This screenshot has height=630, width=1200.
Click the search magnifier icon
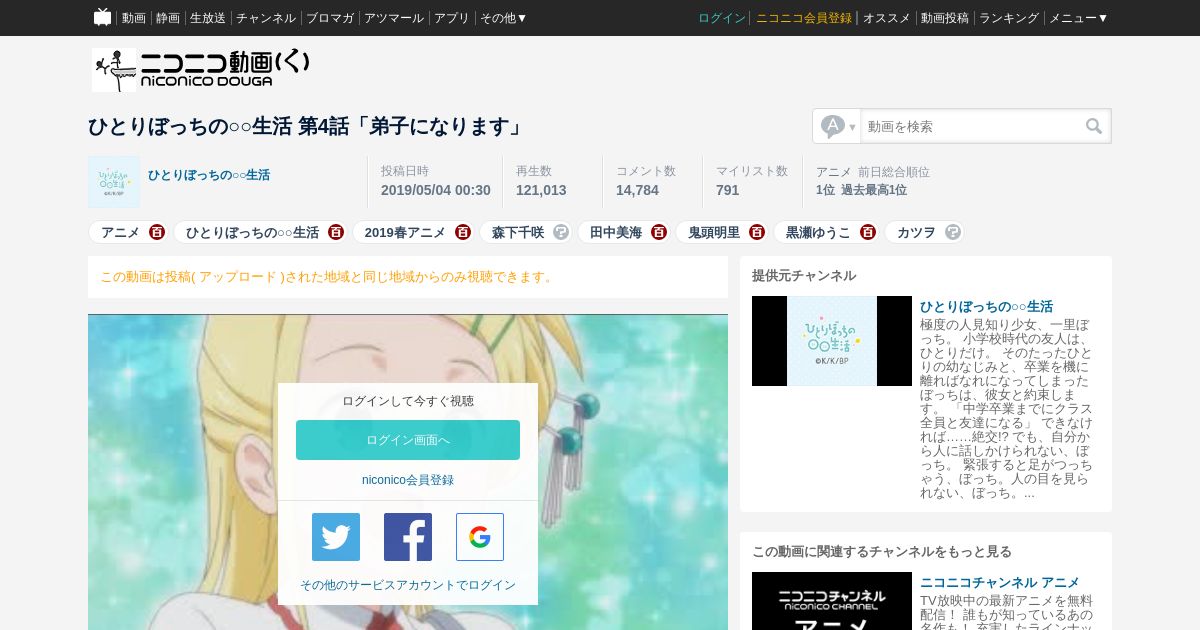[x=1094, y=126]
